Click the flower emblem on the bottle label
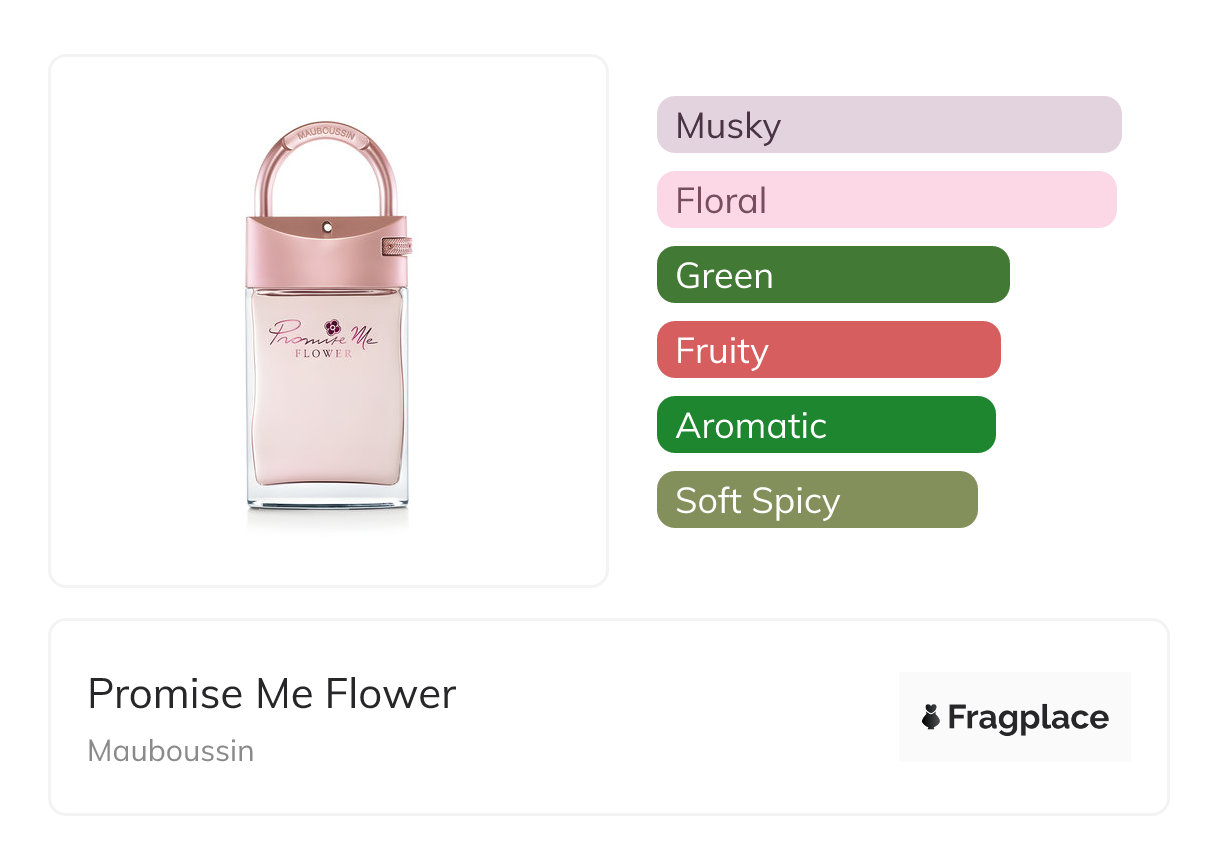 click(334, 327)
